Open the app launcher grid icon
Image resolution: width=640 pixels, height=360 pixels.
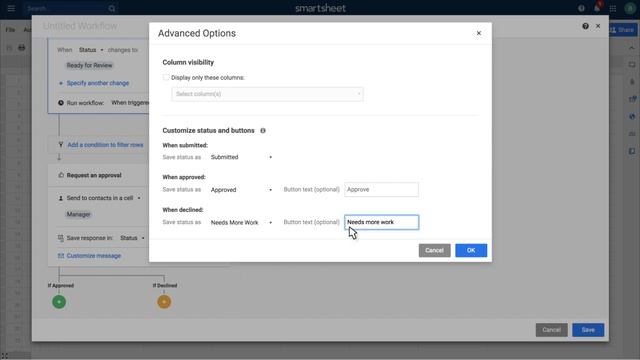[x=613, y=8]
